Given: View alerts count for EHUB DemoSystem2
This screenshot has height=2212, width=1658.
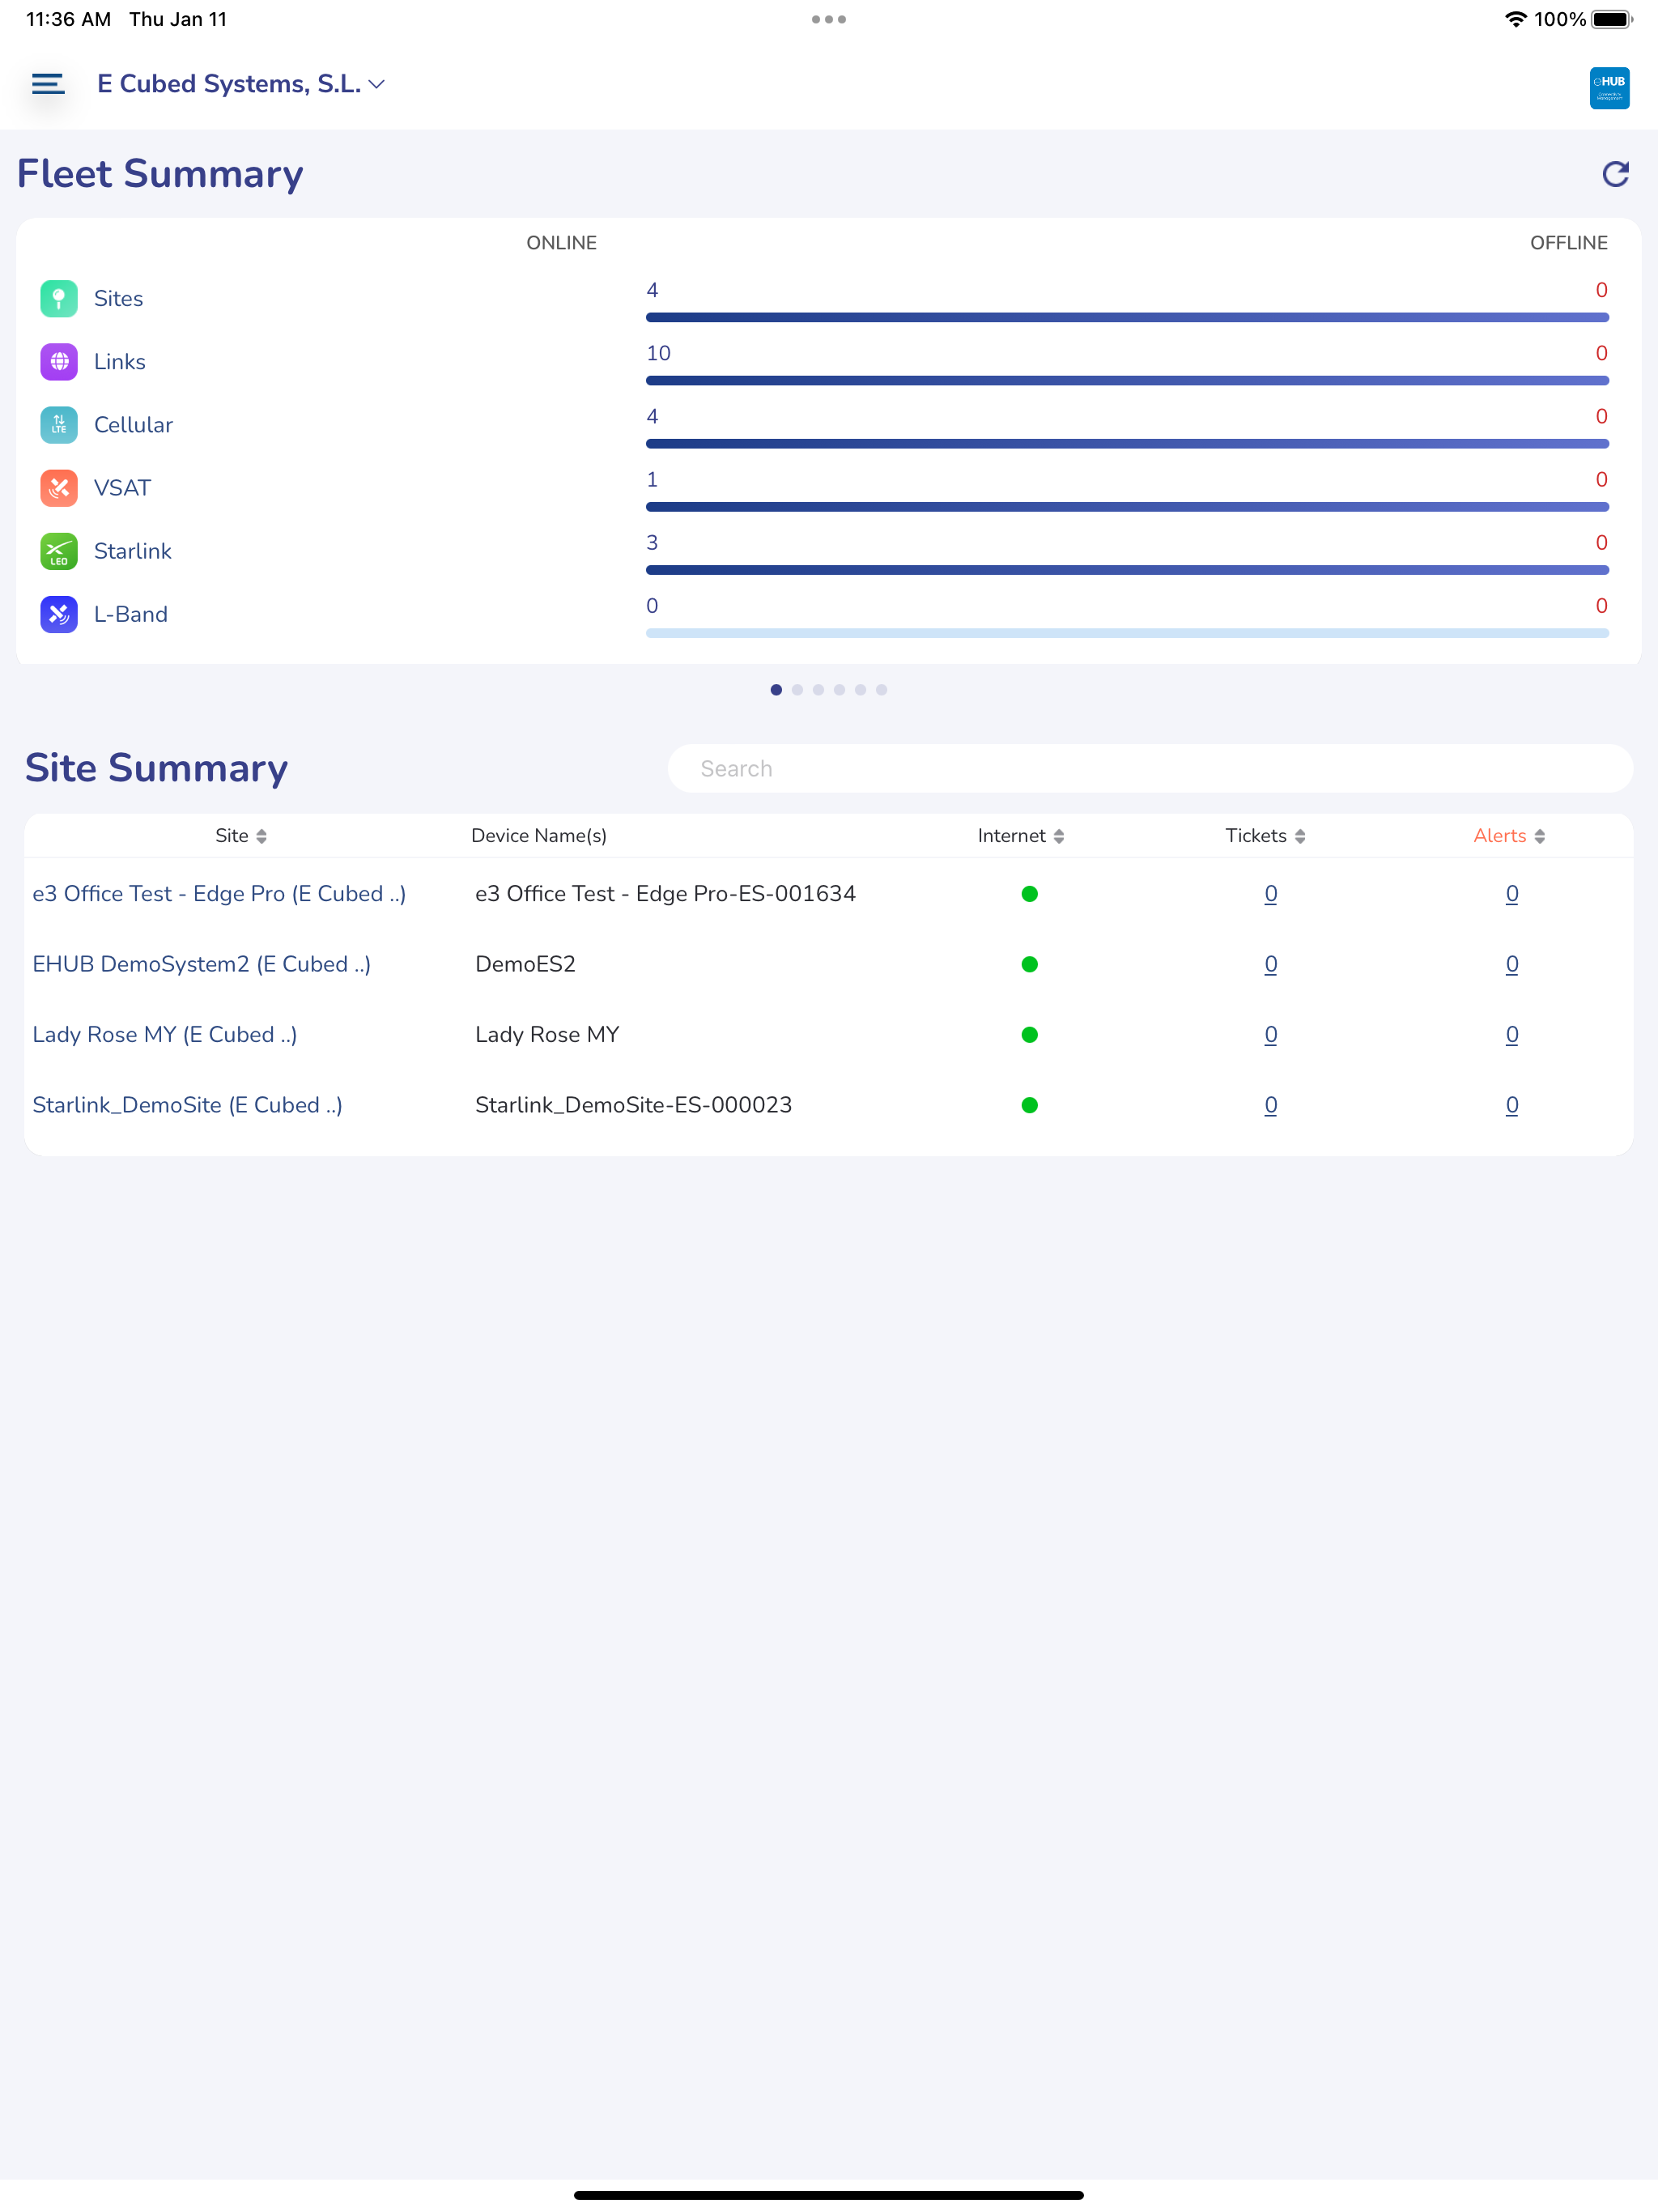Looking at the screenshot, I should click(1512, 964).
